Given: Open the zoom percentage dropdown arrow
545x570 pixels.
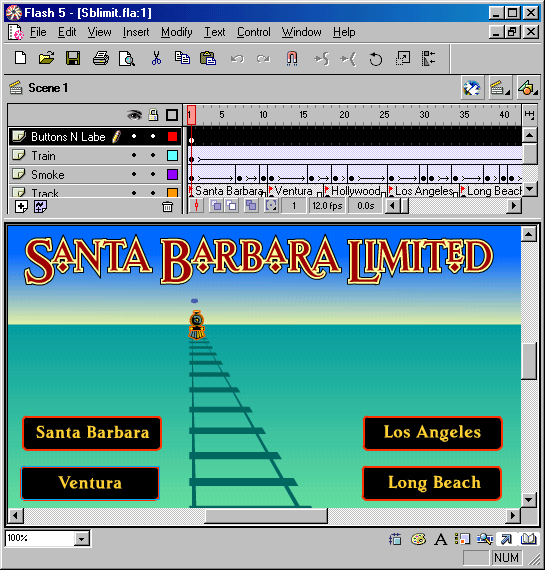Looking at the screenshot, I should click(x=81, y=538).
